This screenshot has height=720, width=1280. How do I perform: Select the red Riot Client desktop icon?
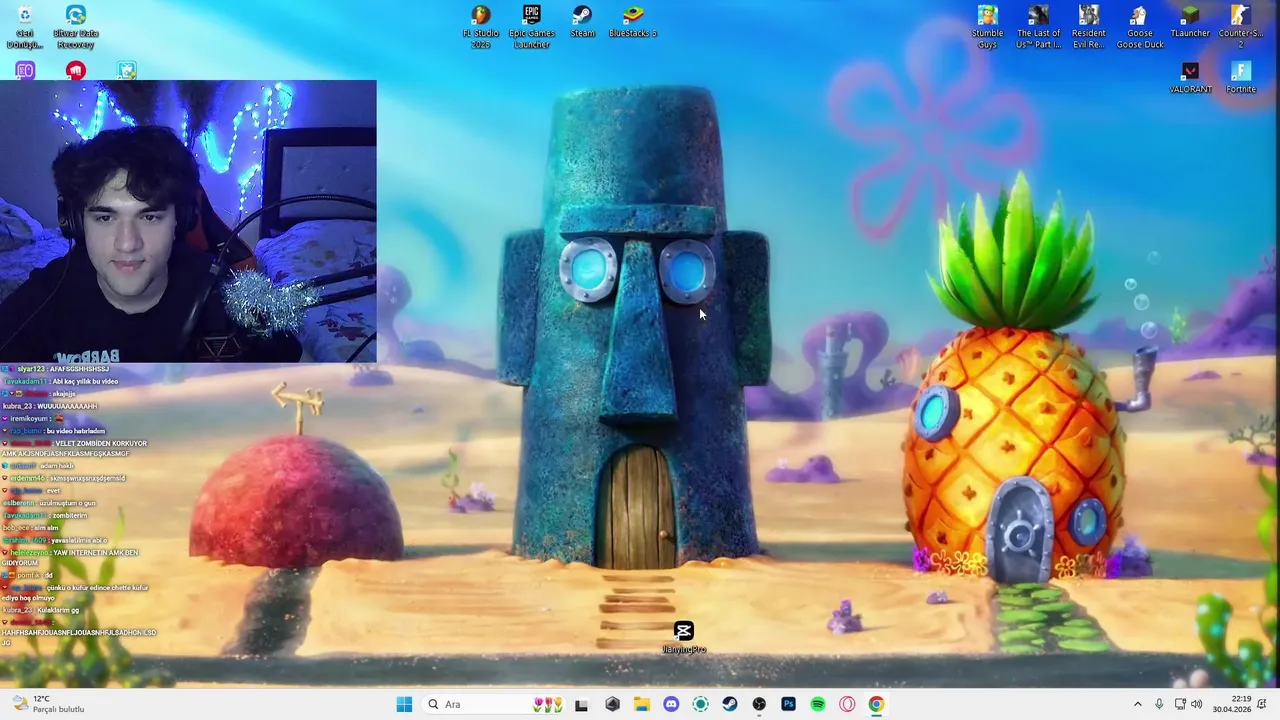pyautogui.click(x=75, y=71)
